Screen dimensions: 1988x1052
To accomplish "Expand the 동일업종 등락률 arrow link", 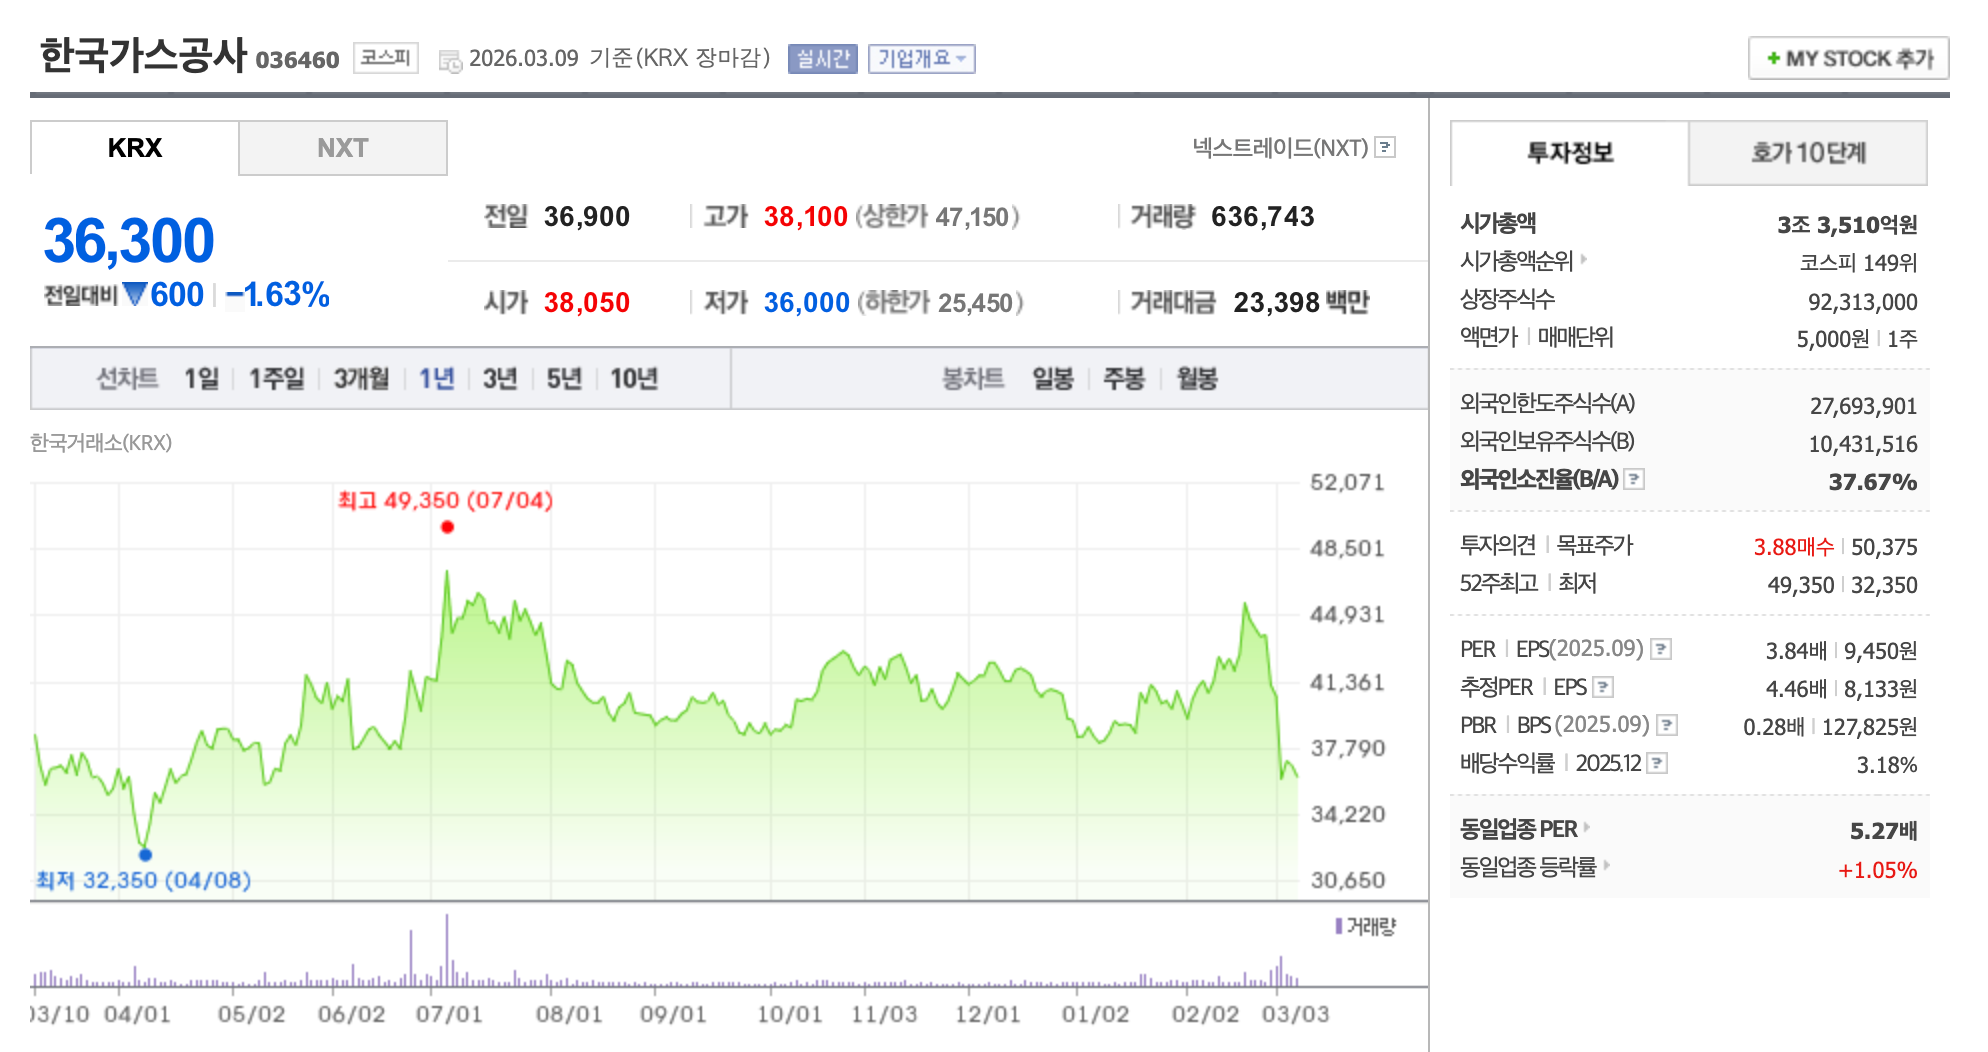I will point(1607,865).
